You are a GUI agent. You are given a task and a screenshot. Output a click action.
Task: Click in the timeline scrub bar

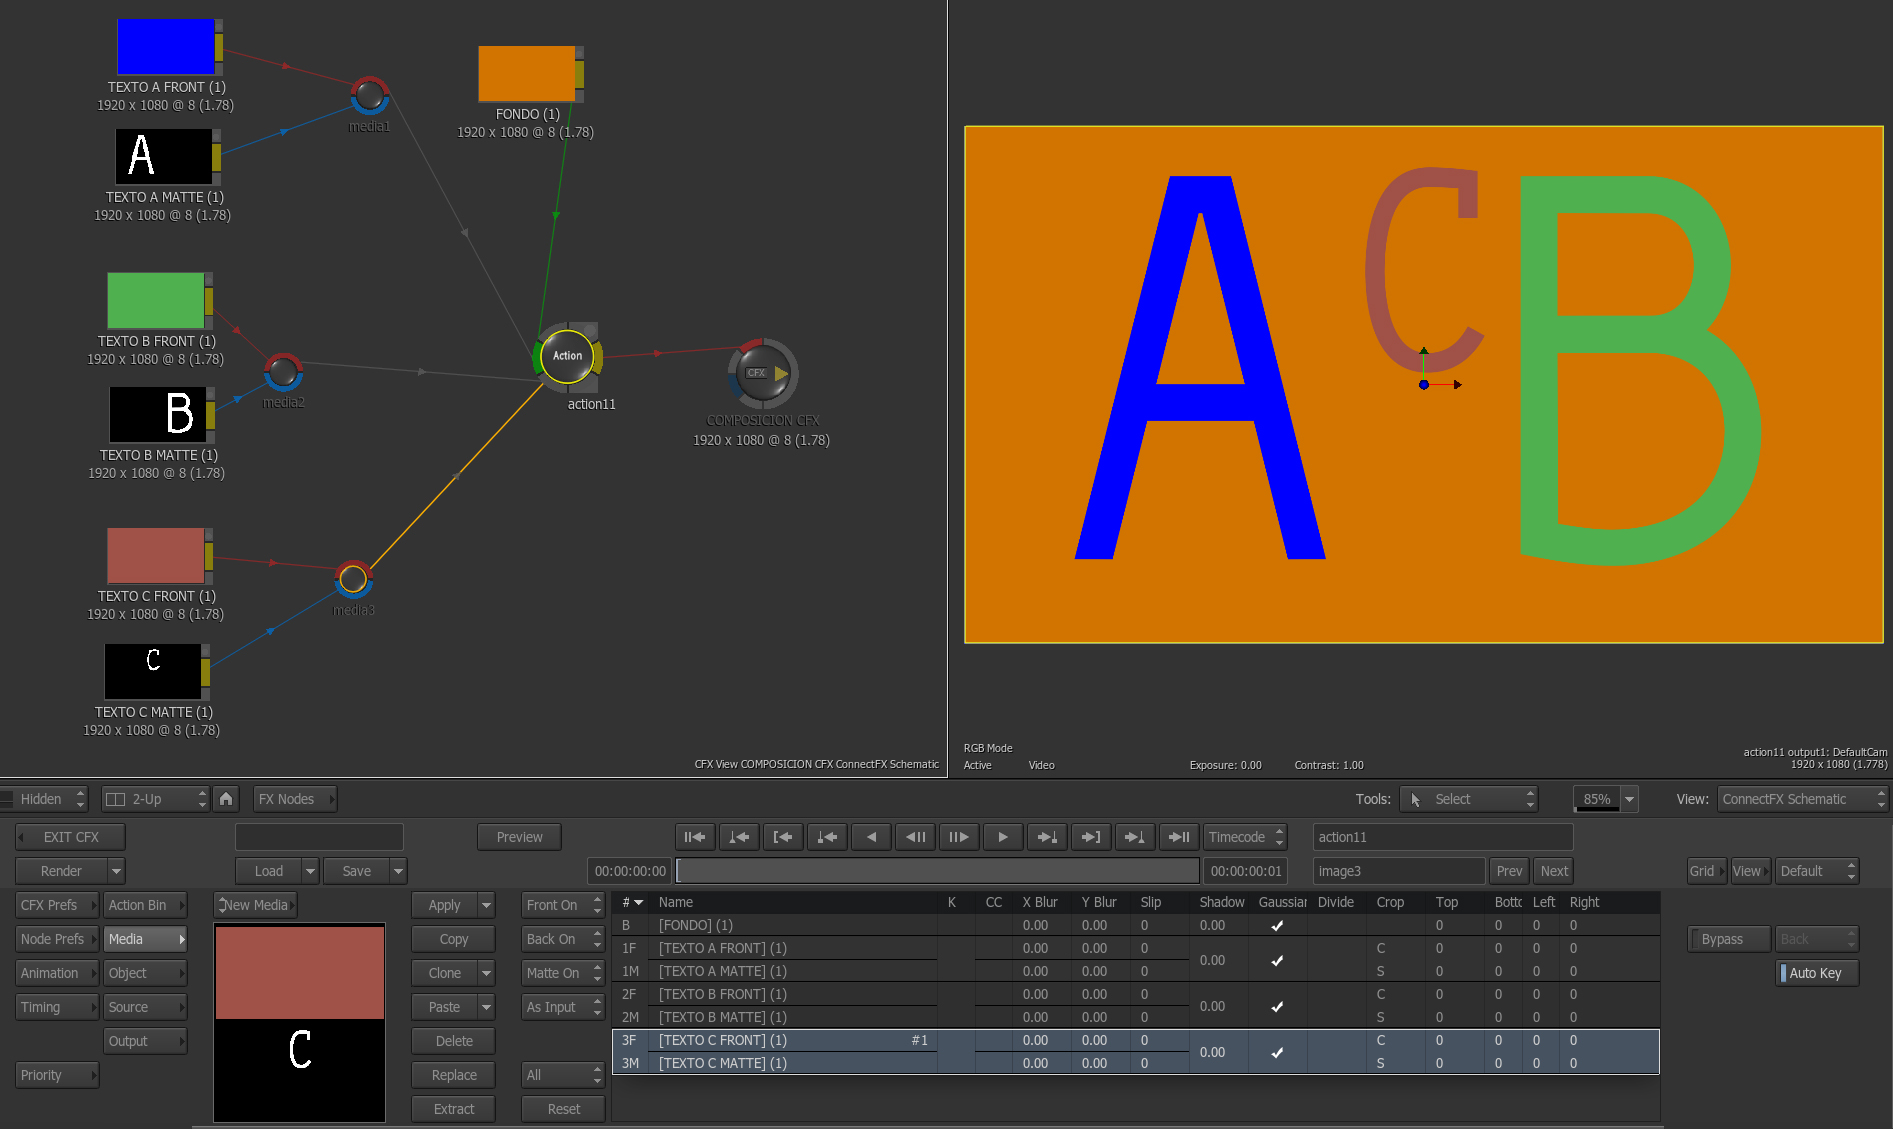pos(938,871)
